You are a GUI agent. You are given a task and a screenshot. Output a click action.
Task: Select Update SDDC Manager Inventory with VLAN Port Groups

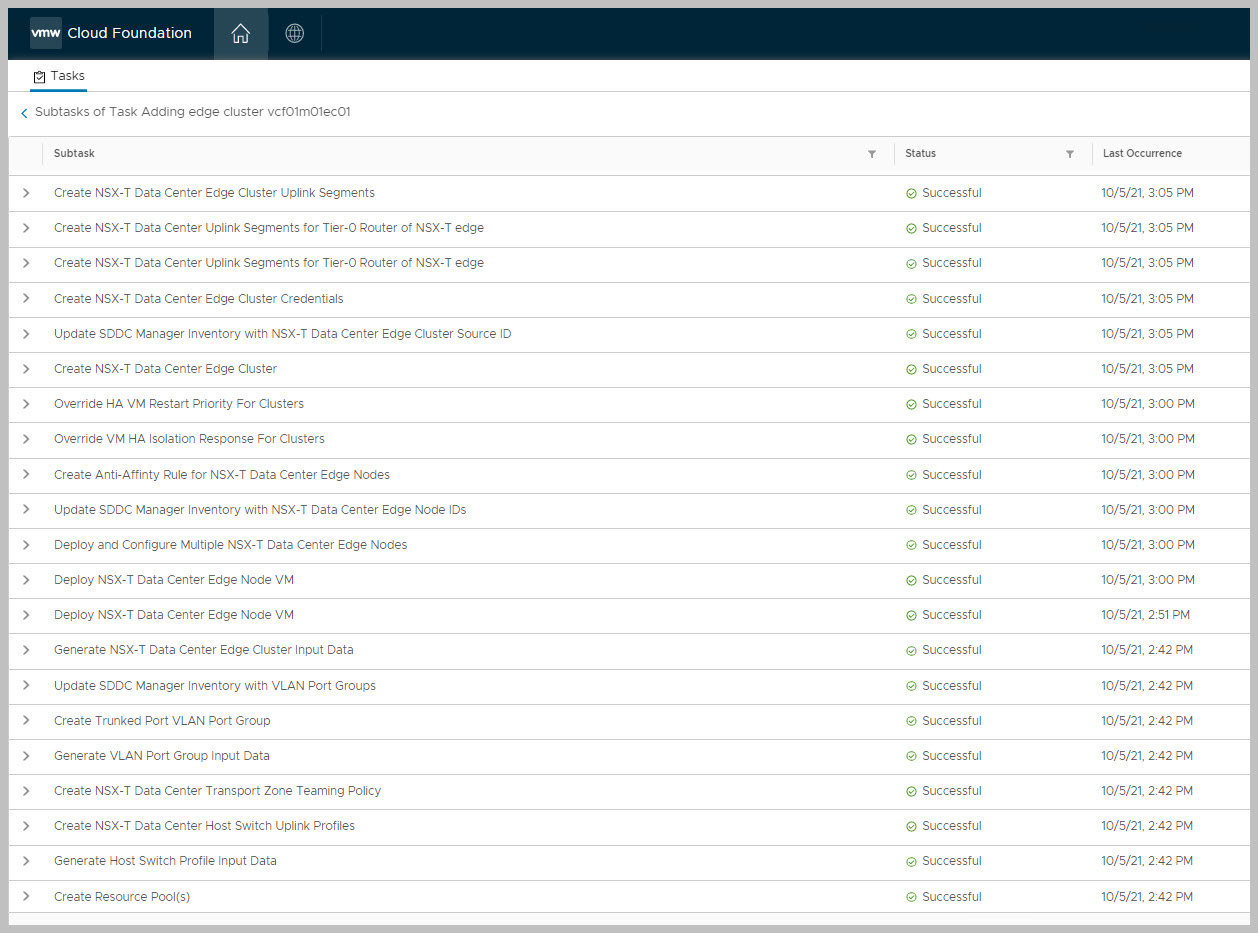point(214,686)
